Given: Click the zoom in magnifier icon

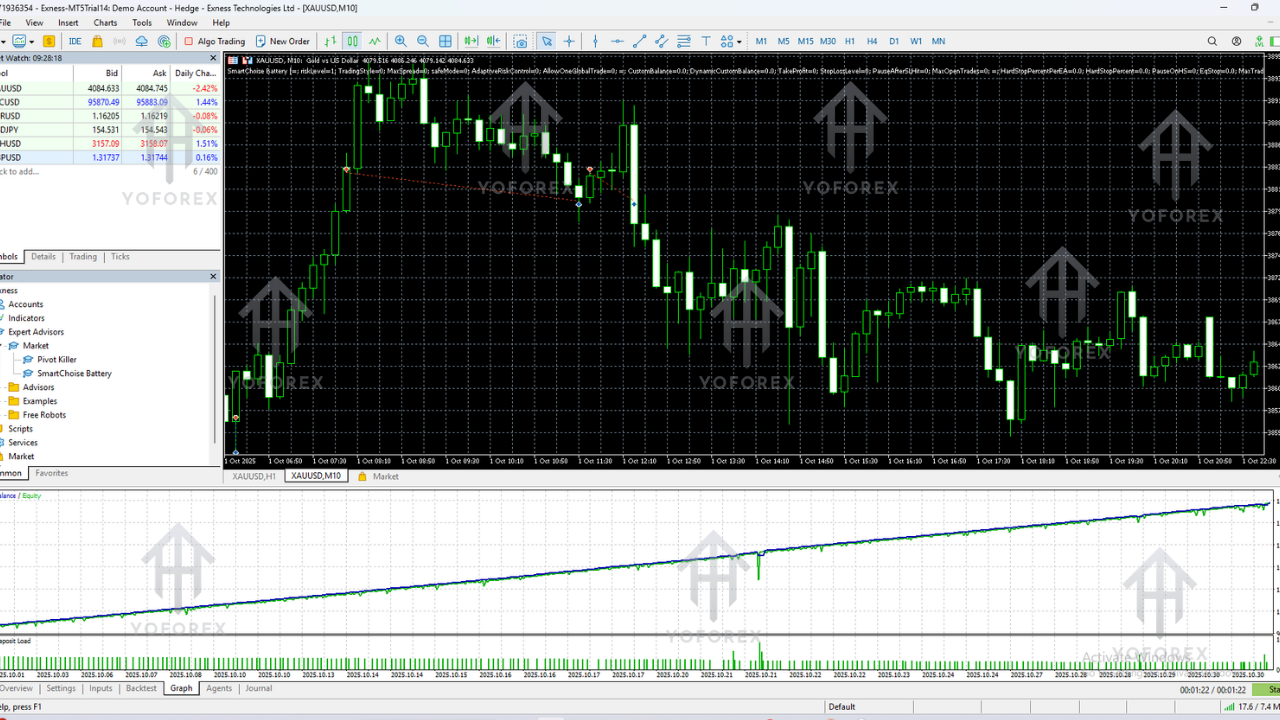Looking at the screenshot, I should pyautogui.click(x=401, y=41).
